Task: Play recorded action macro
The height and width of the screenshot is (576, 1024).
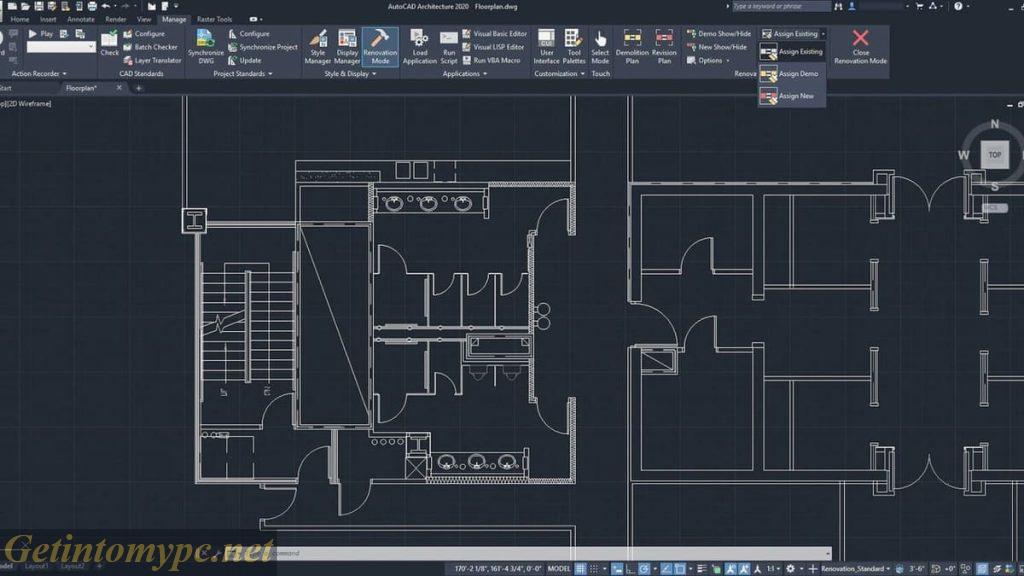Action: pos(40,33)
